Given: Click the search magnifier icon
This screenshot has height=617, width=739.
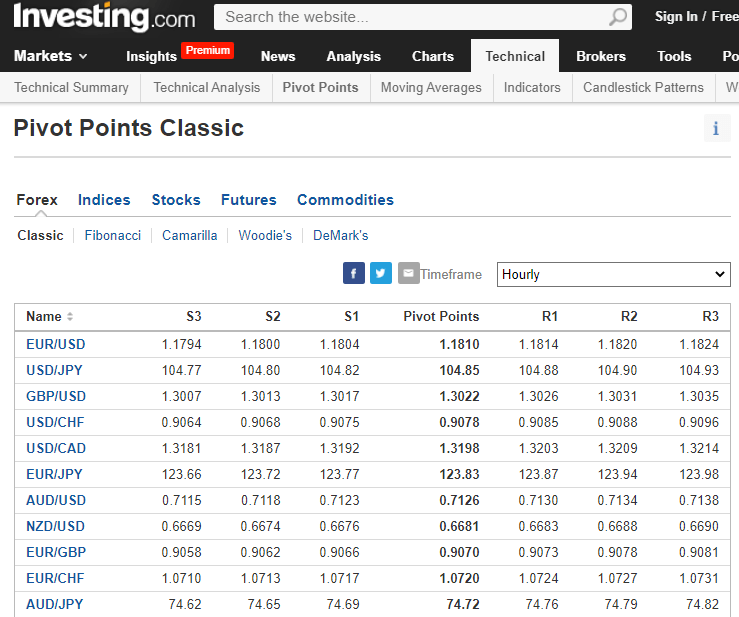Looking at the screenshot, I should 619,17.
